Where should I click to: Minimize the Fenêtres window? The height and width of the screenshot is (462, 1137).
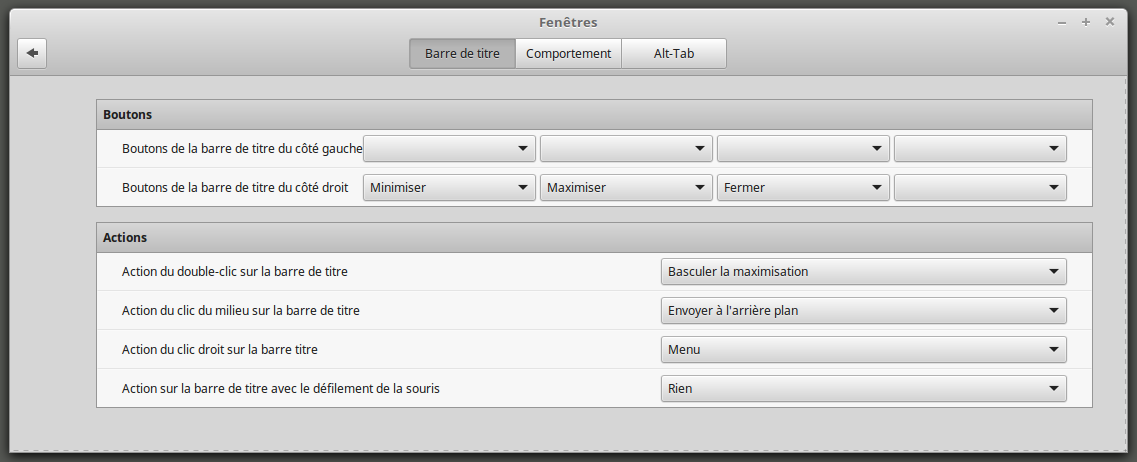click(1062, 22)
